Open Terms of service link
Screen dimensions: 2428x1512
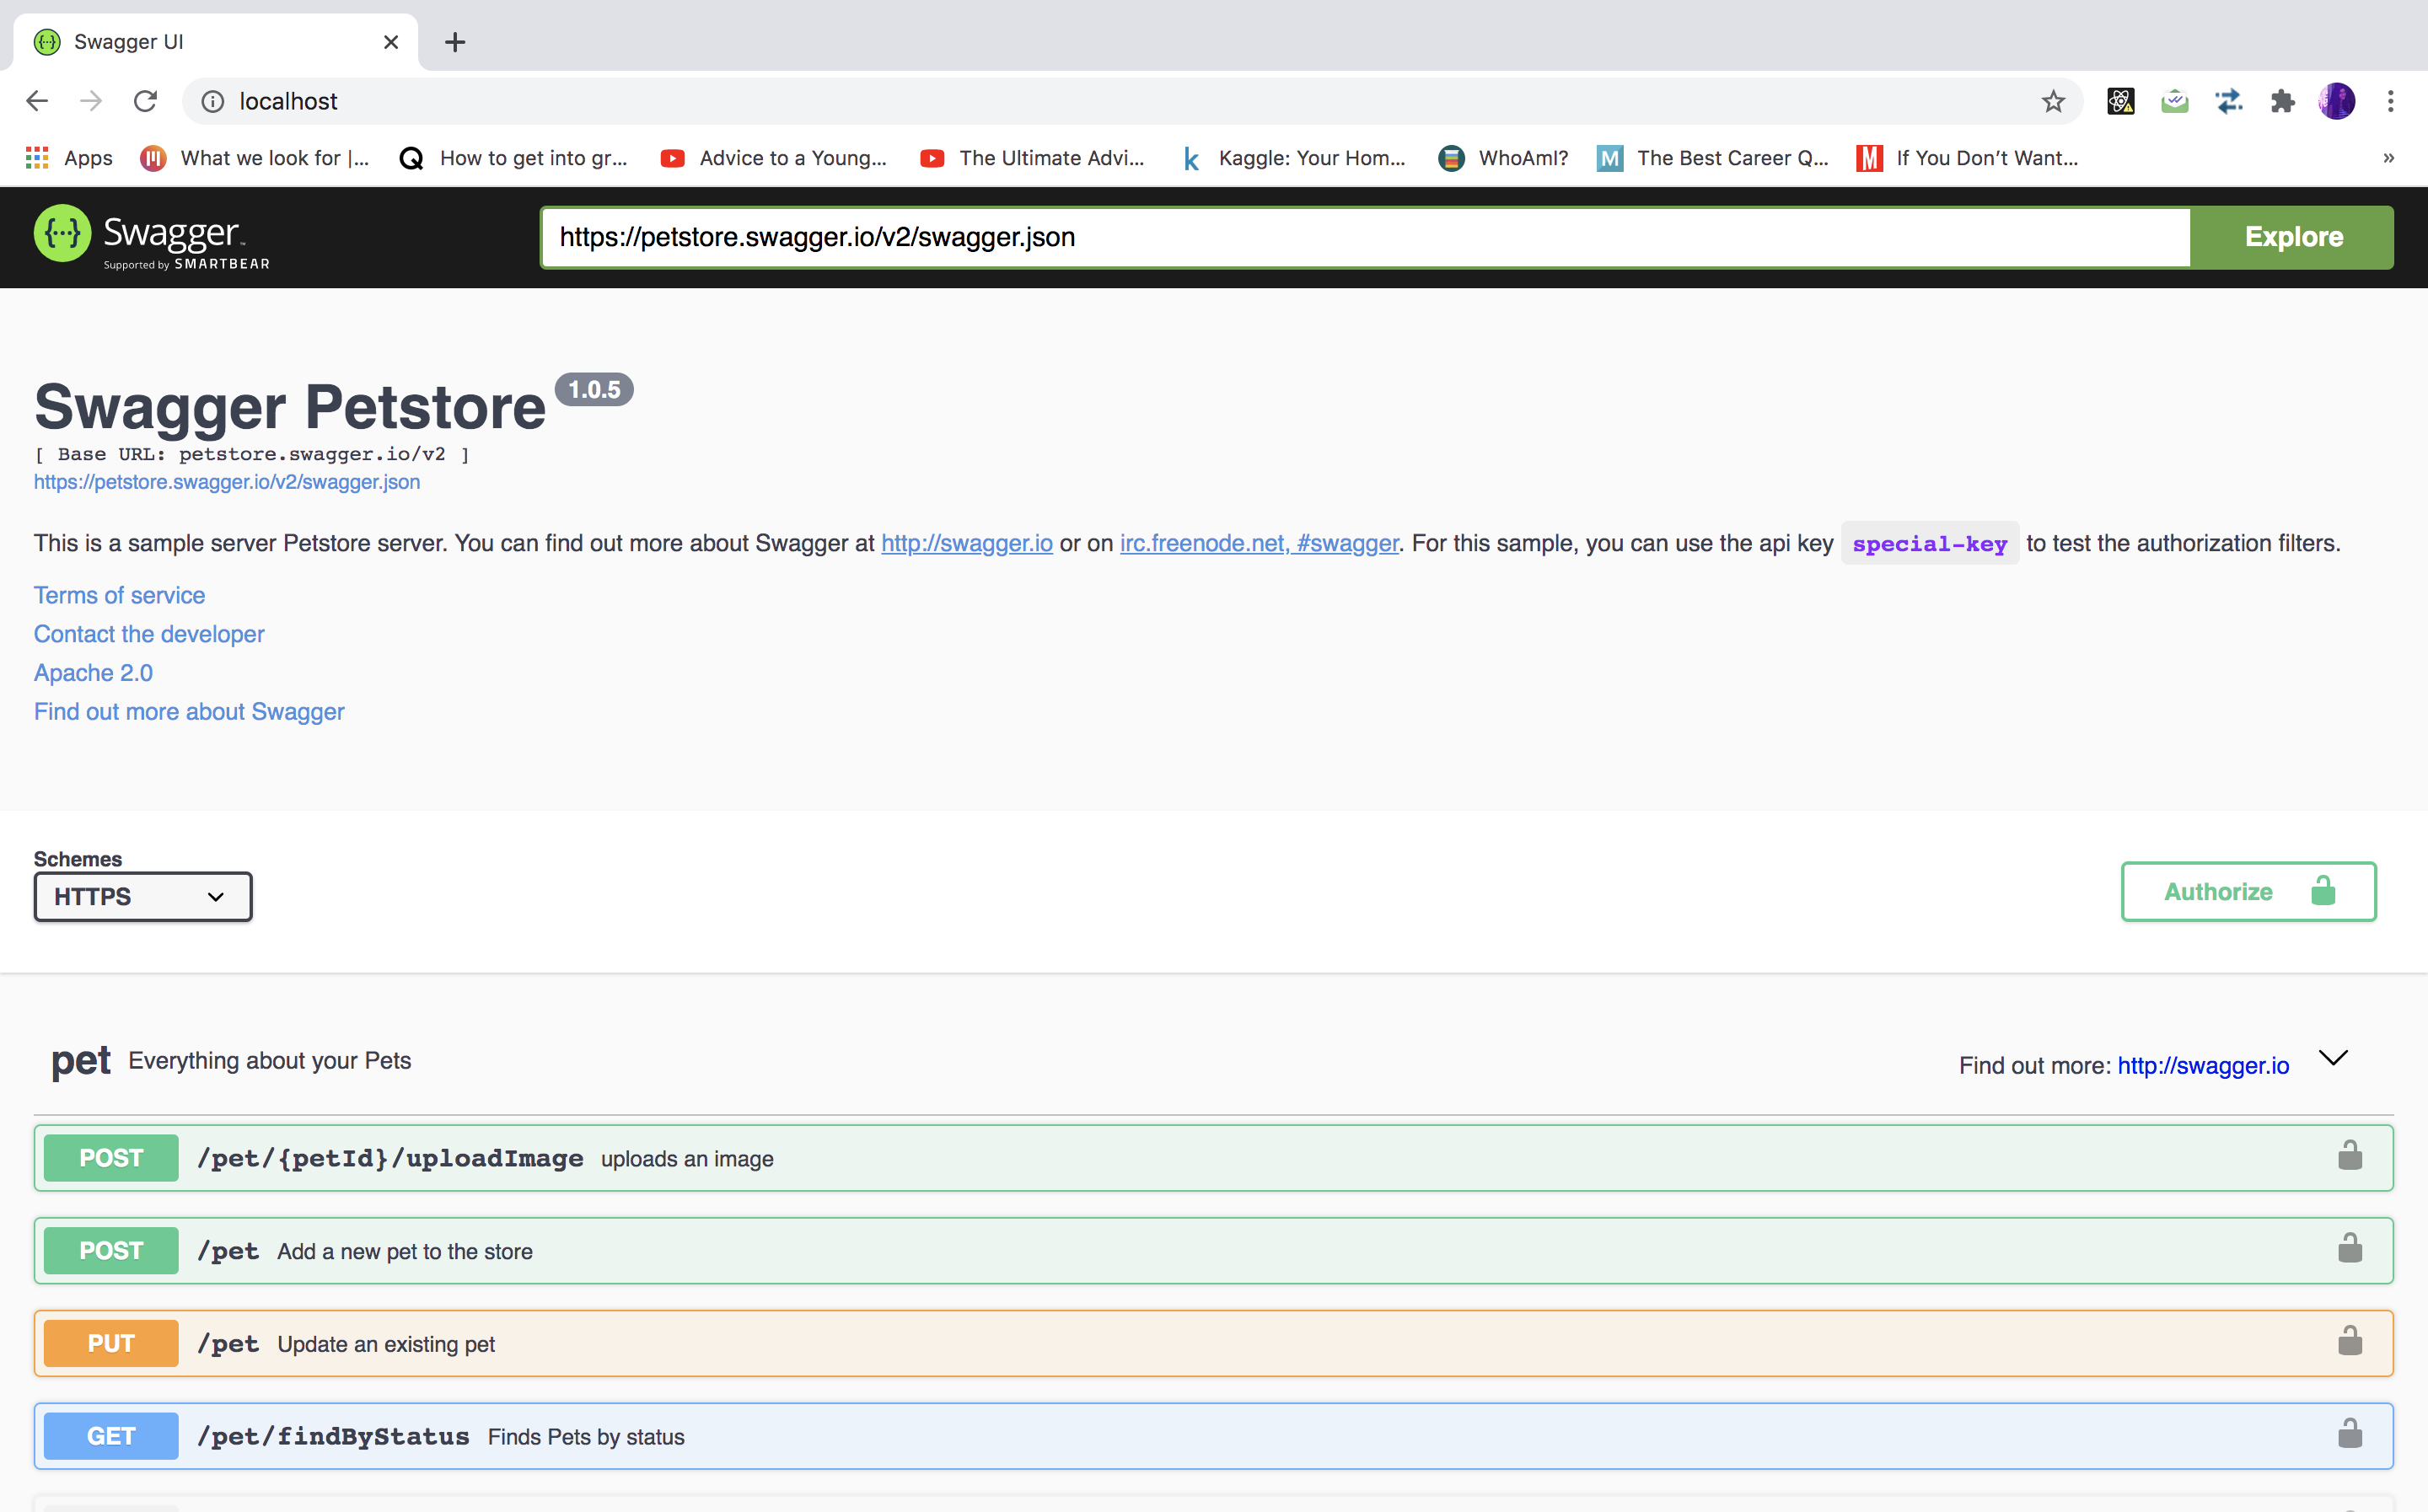tap(119, 595)
